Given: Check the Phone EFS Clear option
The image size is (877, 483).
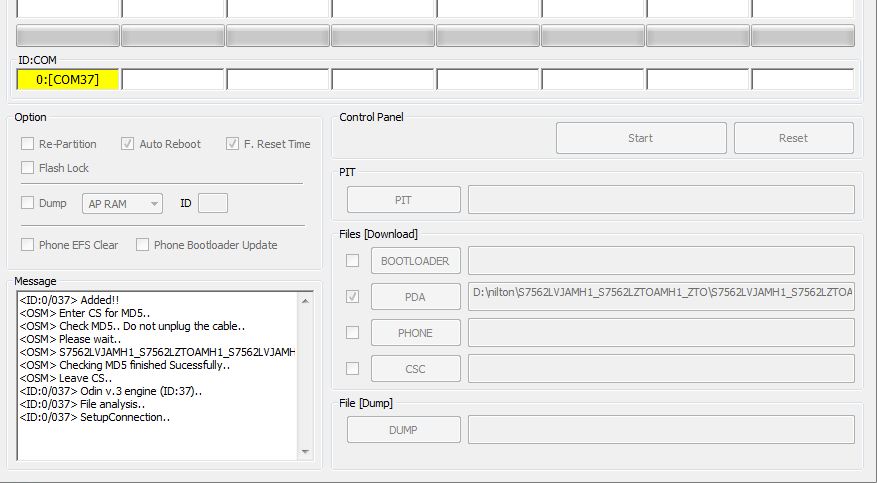Looking at the screenshot, I should (28, 245).
